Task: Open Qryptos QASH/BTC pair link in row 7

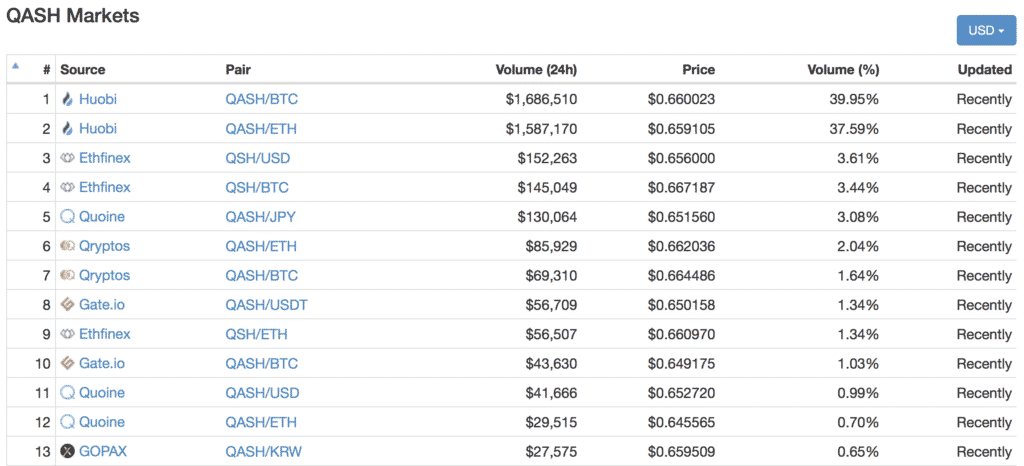Action: point(262,275)
